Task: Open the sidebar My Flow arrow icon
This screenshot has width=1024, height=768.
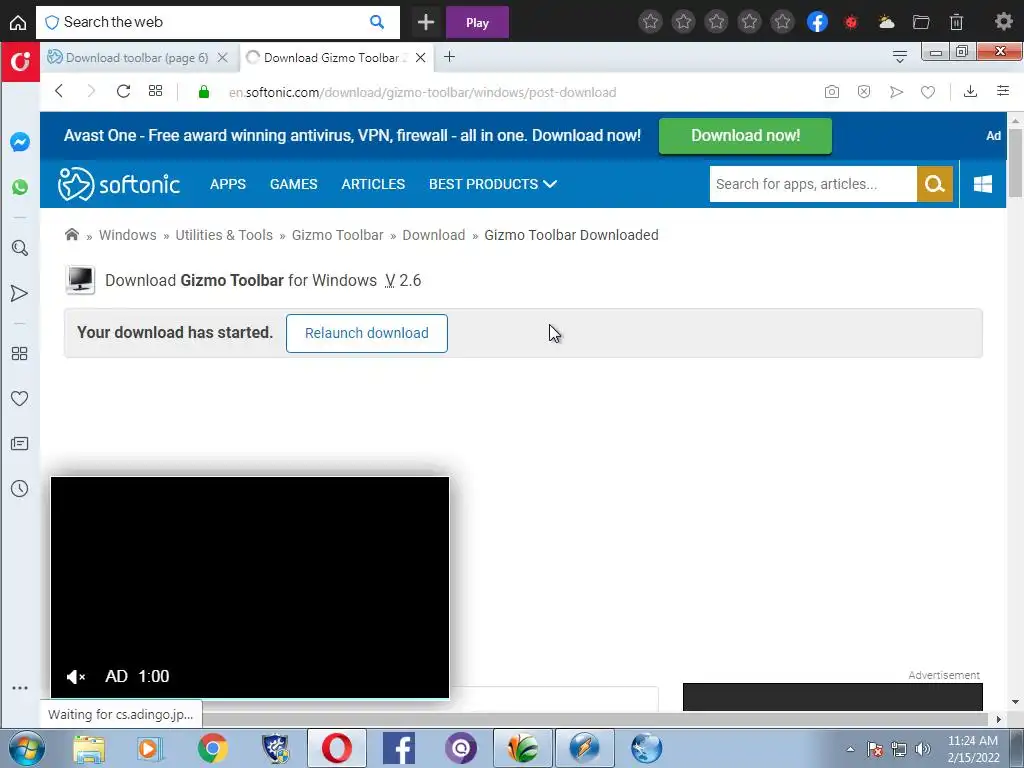Action: pos(20,293)
